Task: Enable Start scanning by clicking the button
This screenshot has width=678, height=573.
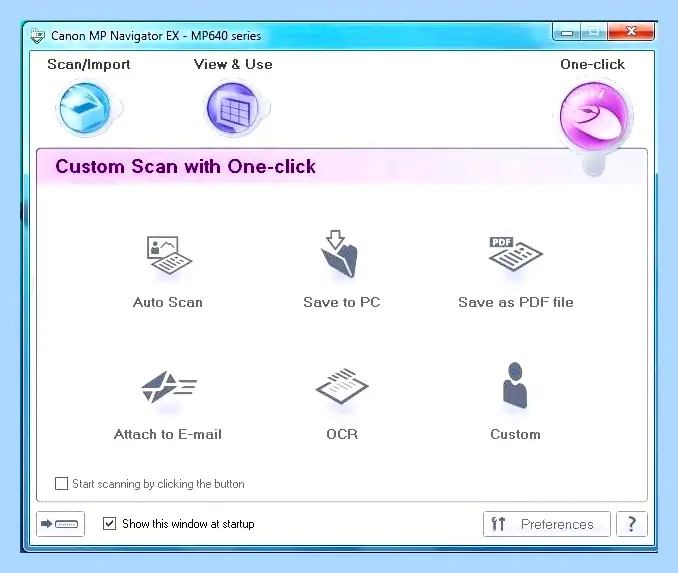Action: pos(61,483)
